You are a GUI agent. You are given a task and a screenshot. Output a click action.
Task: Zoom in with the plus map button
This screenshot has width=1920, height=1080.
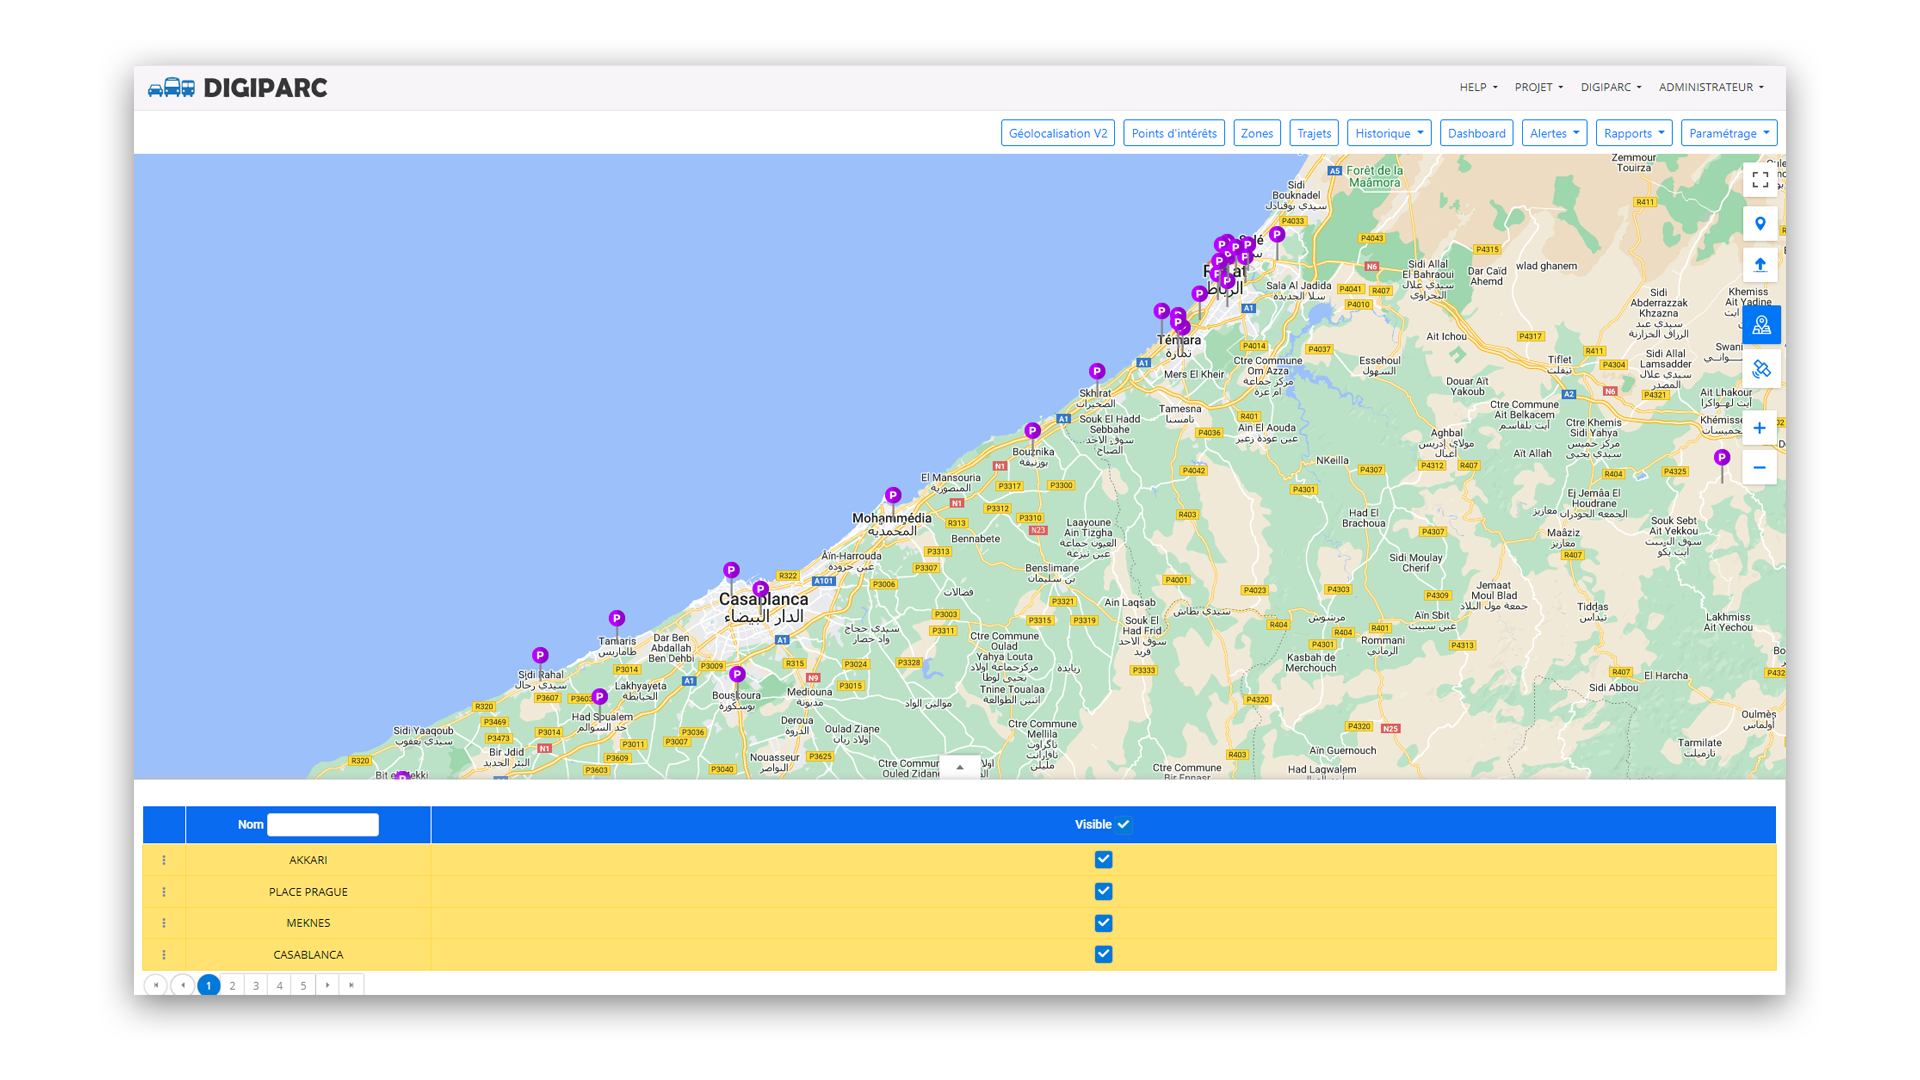click(1759, 428)
